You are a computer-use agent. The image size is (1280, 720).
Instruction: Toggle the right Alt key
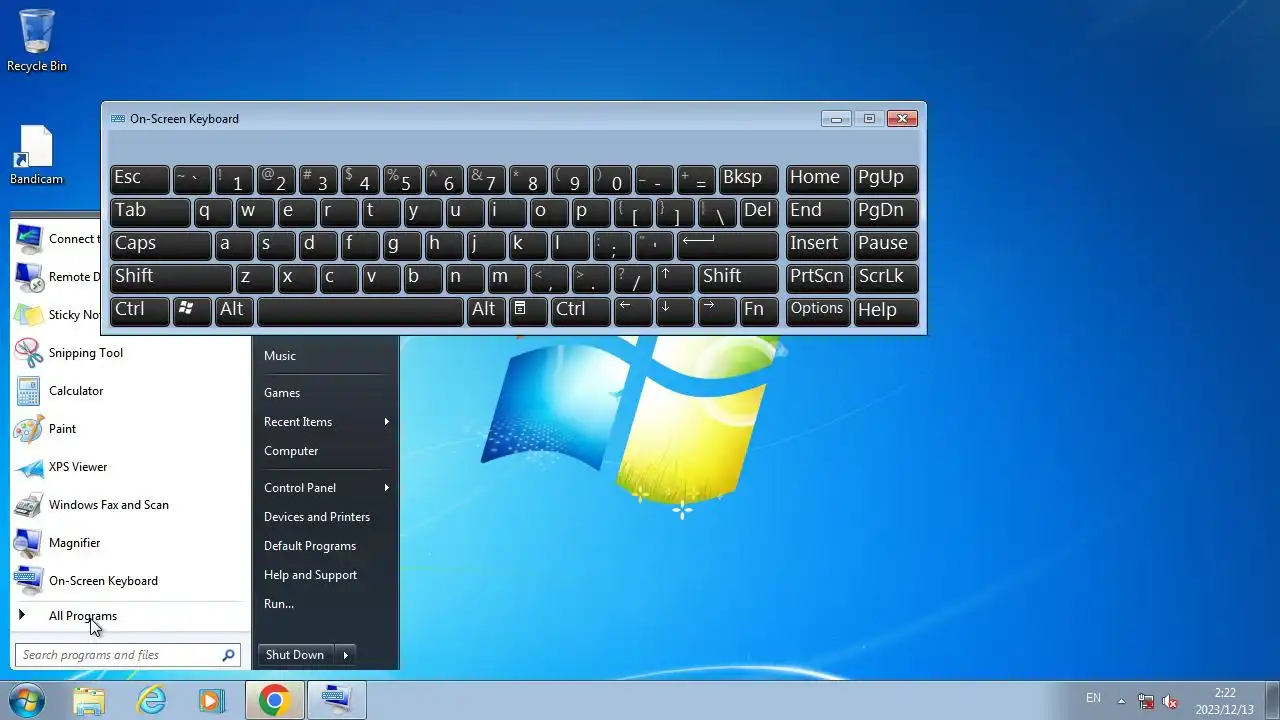click(486, 311)
